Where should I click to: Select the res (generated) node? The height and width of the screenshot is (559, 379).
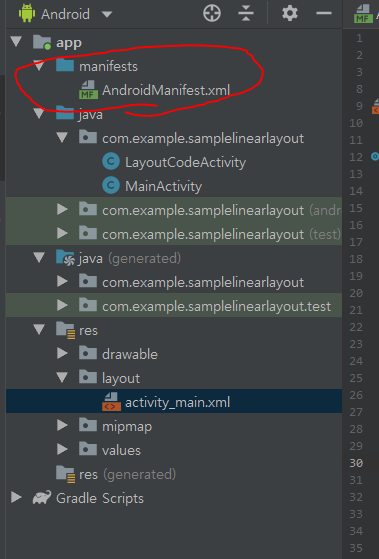coord(127,475)
